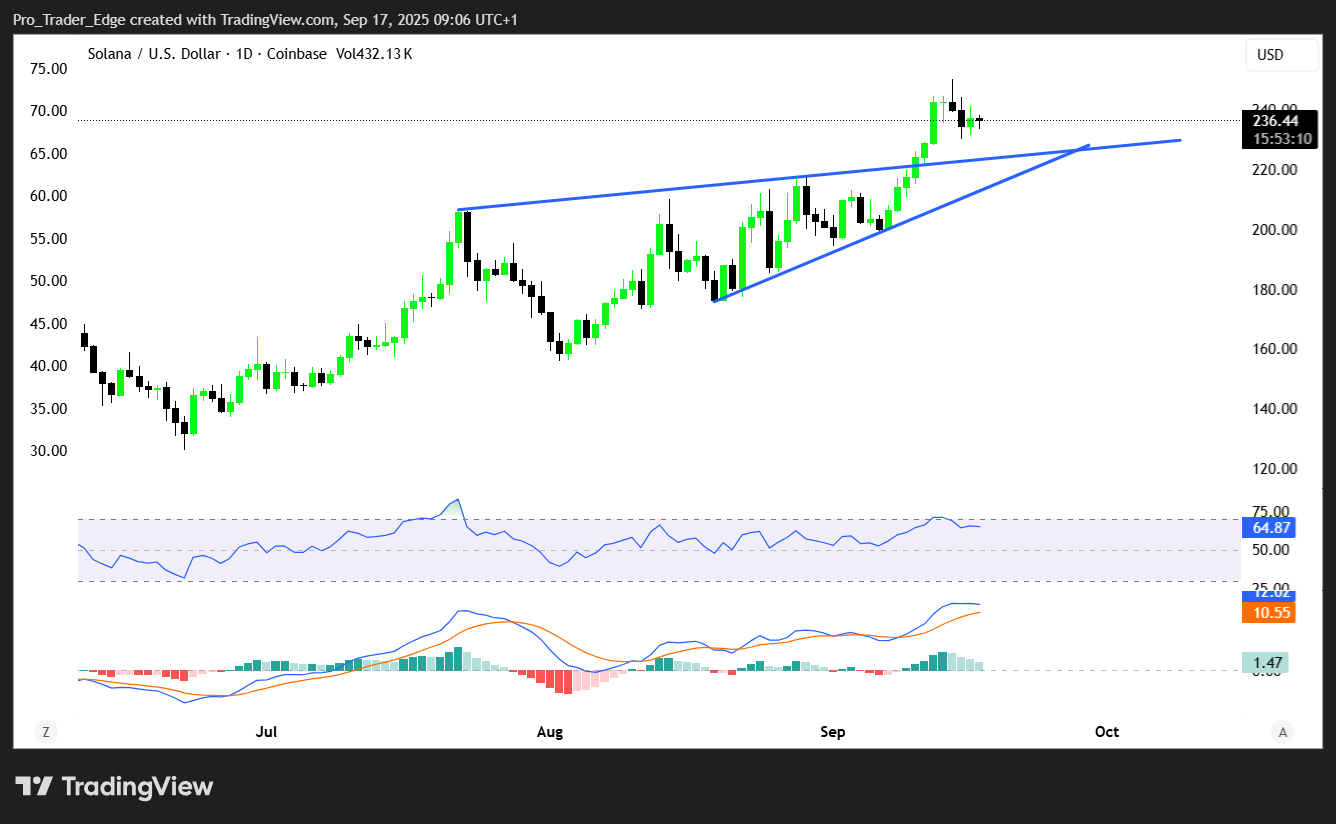Click the MACD histogram value 1.47
1336x824 pixels.
tap(1265, 662)
